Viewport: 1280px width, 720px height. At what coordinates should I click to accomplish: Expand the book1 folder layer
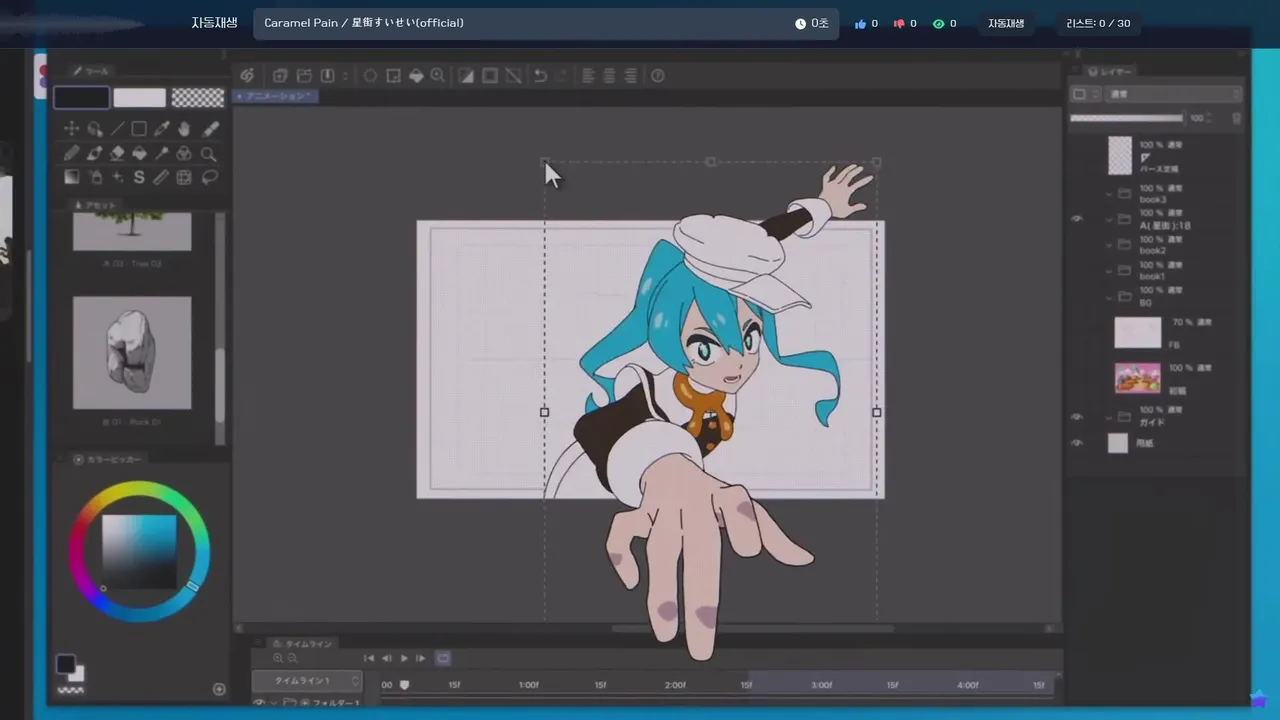[1109, 271]
